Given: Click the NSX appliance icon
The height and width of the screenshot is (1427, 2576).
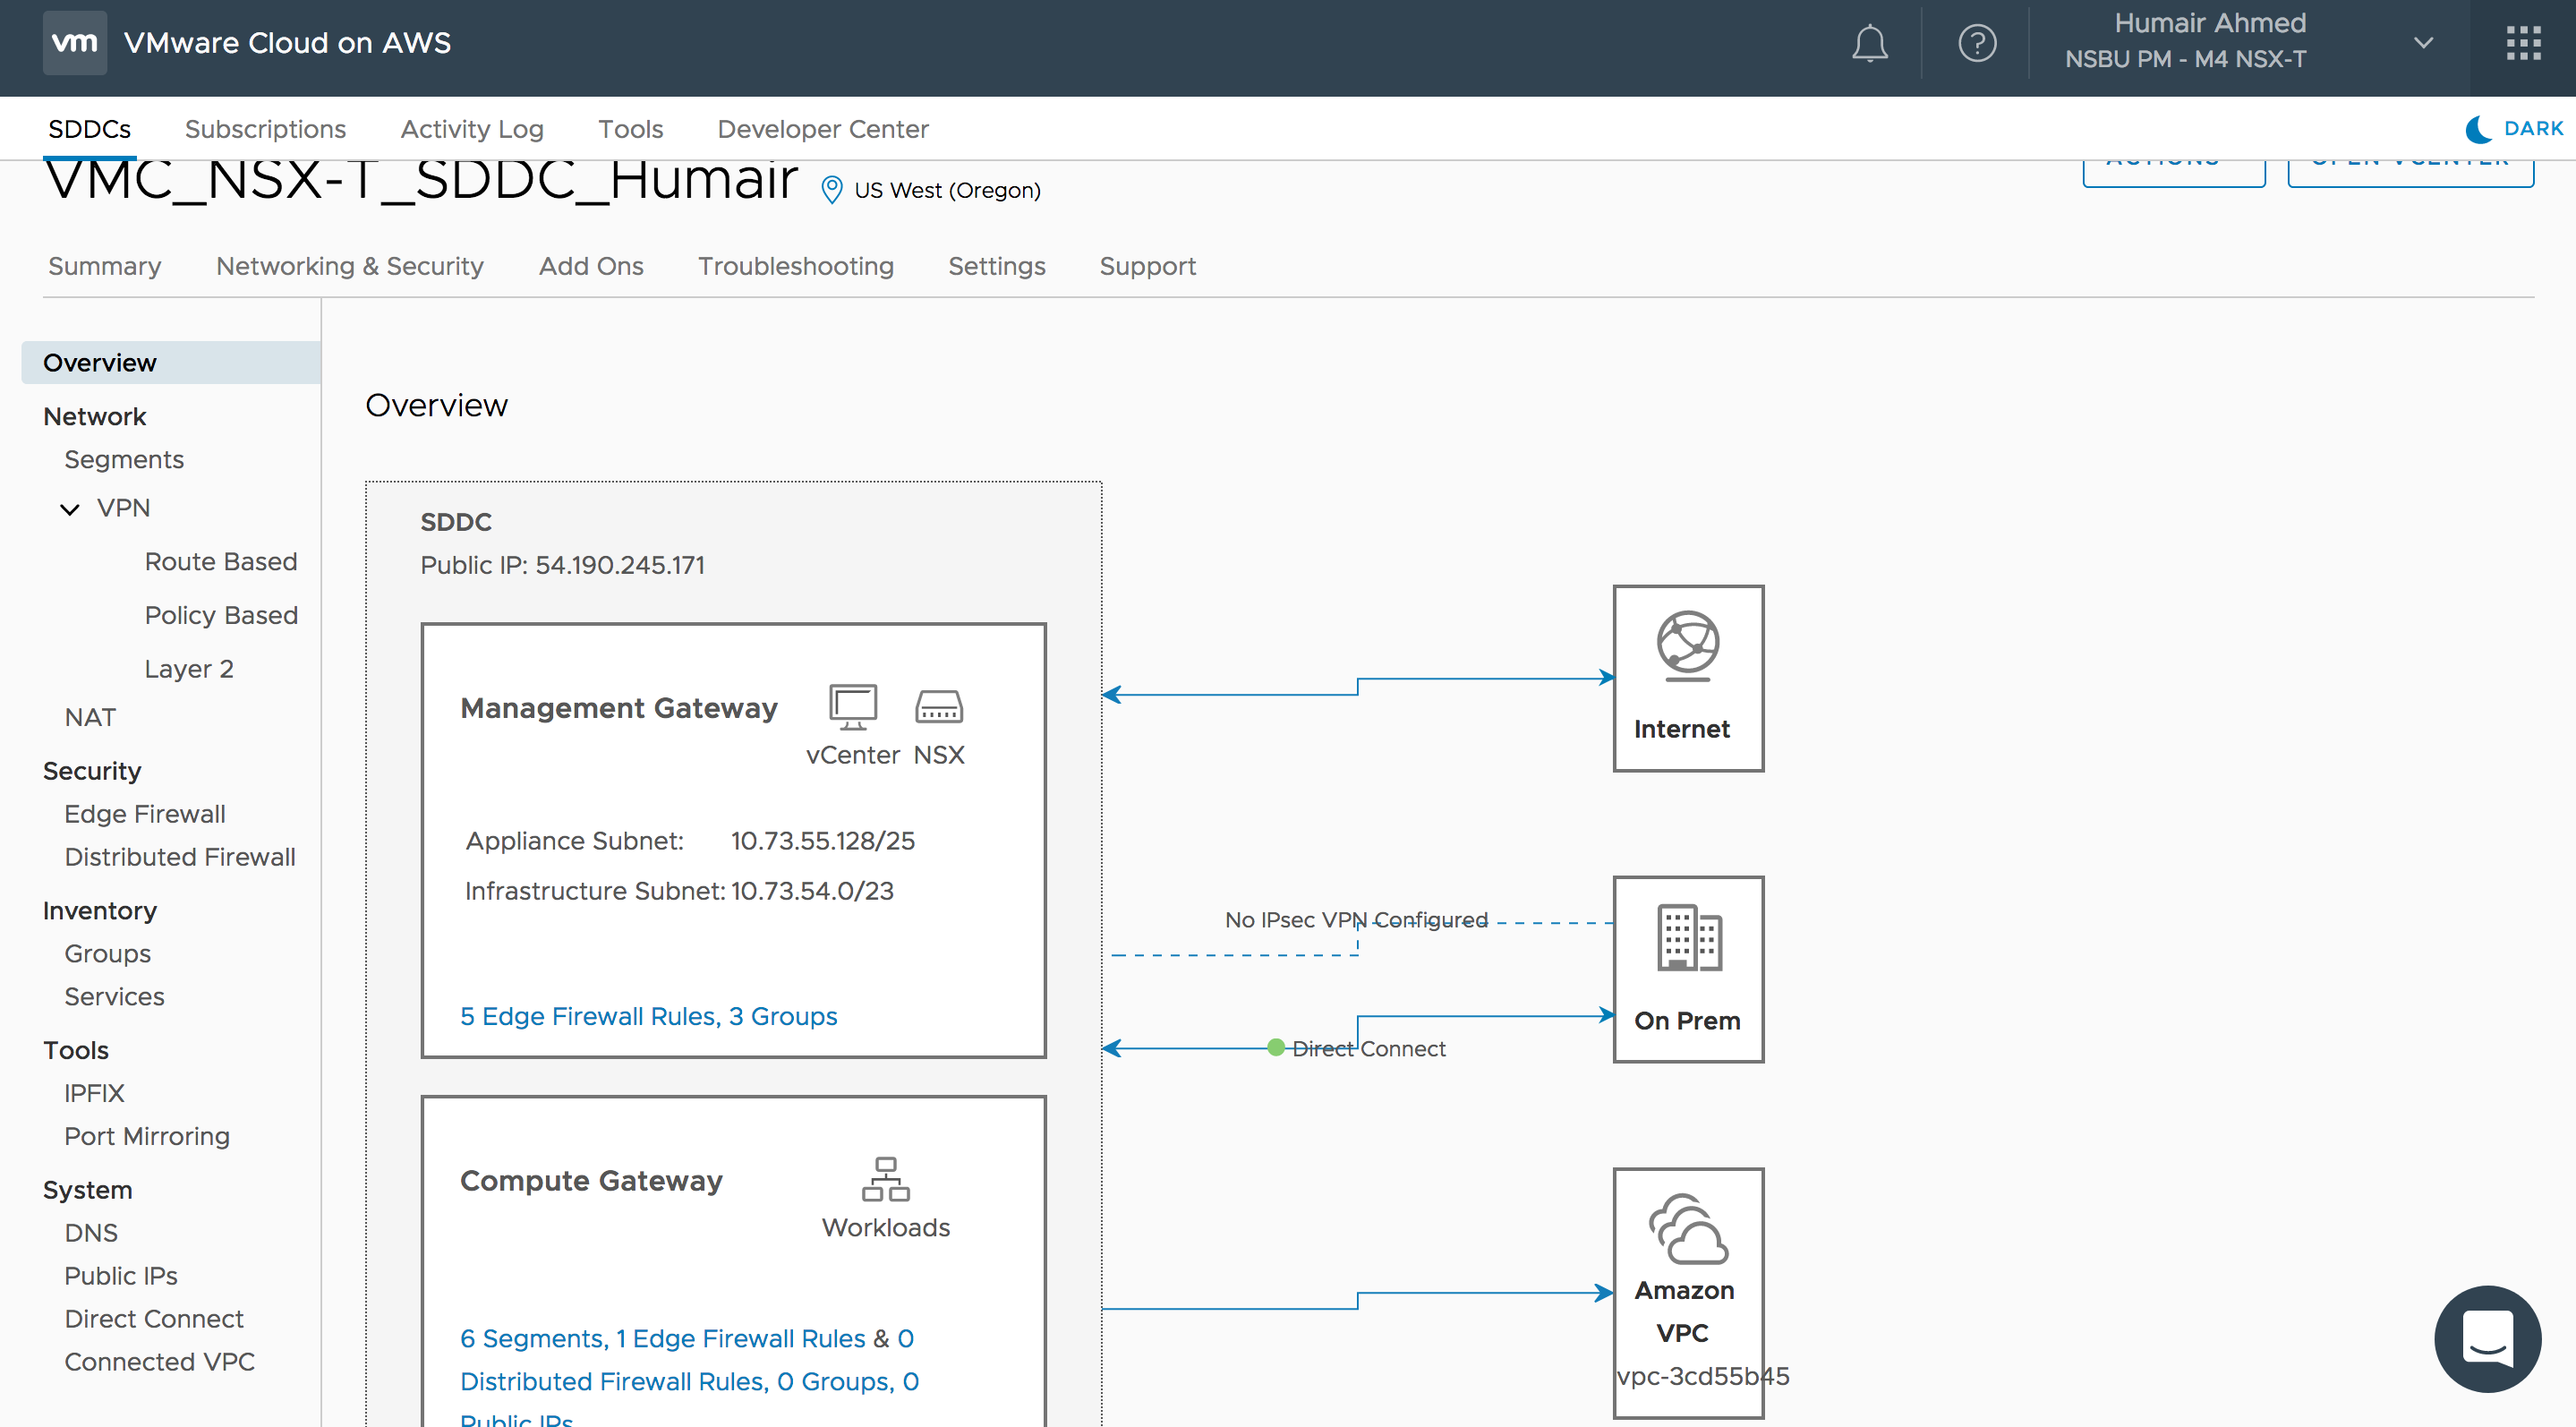Looking at the screenshot, I should tap(938, 706).
